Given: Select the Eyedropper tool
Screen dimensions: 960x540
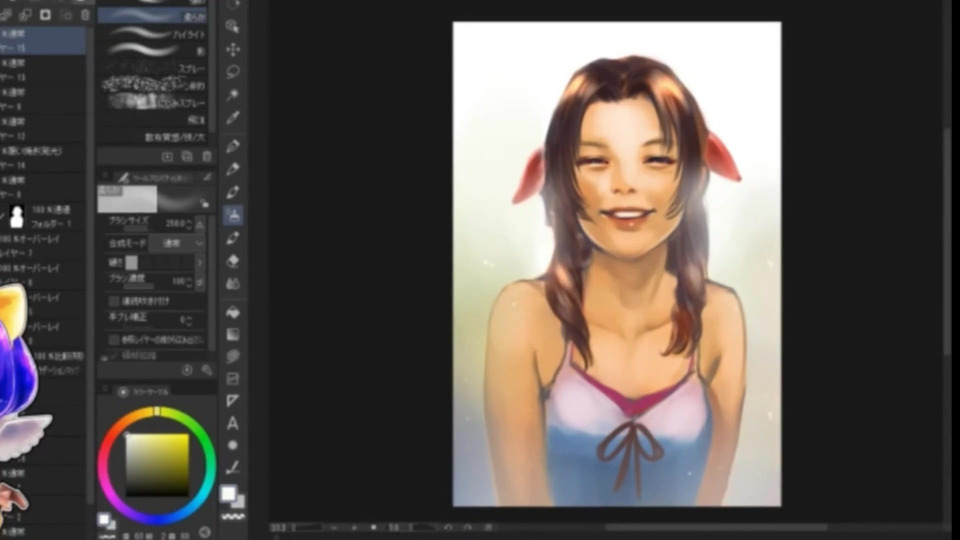Looking at the screenshot, I should coord(233,118).
